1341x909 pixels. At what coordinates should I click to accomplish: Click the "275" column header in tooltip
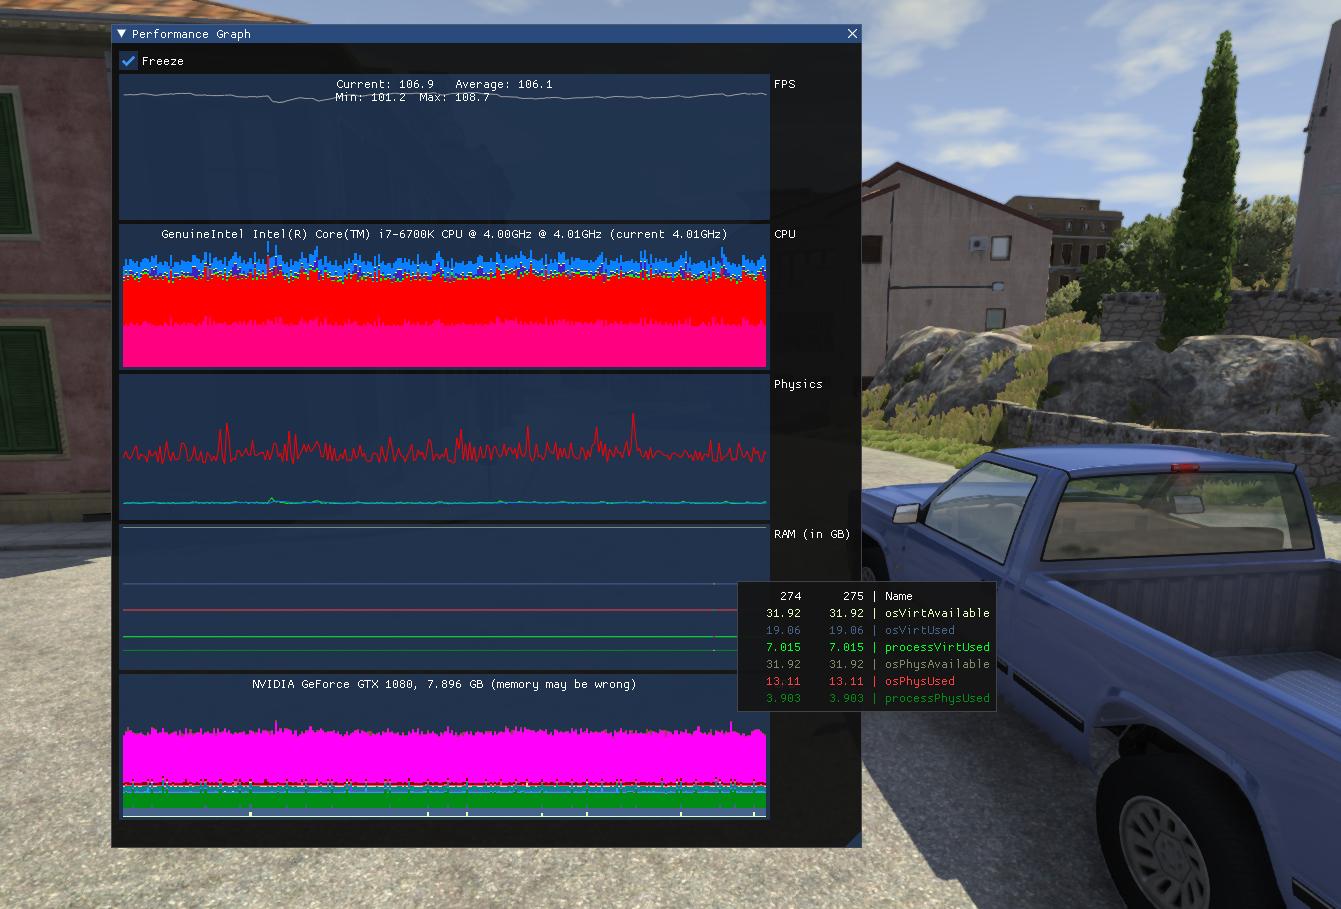pos(853,596)
